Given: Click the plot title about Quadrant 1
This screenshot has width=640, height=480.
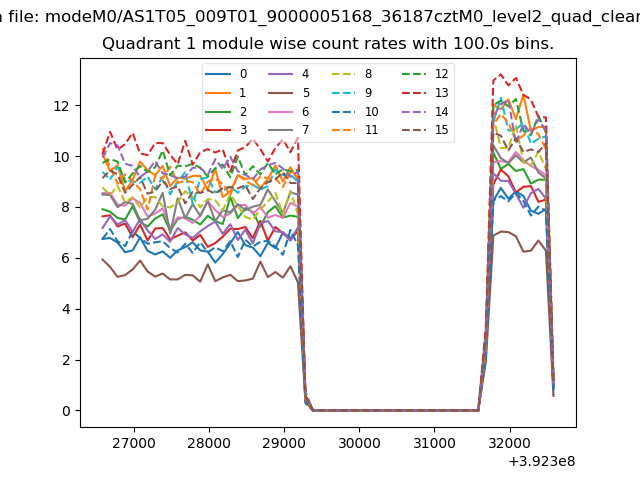Looking at the screenshot, I should tap(328, 44).
